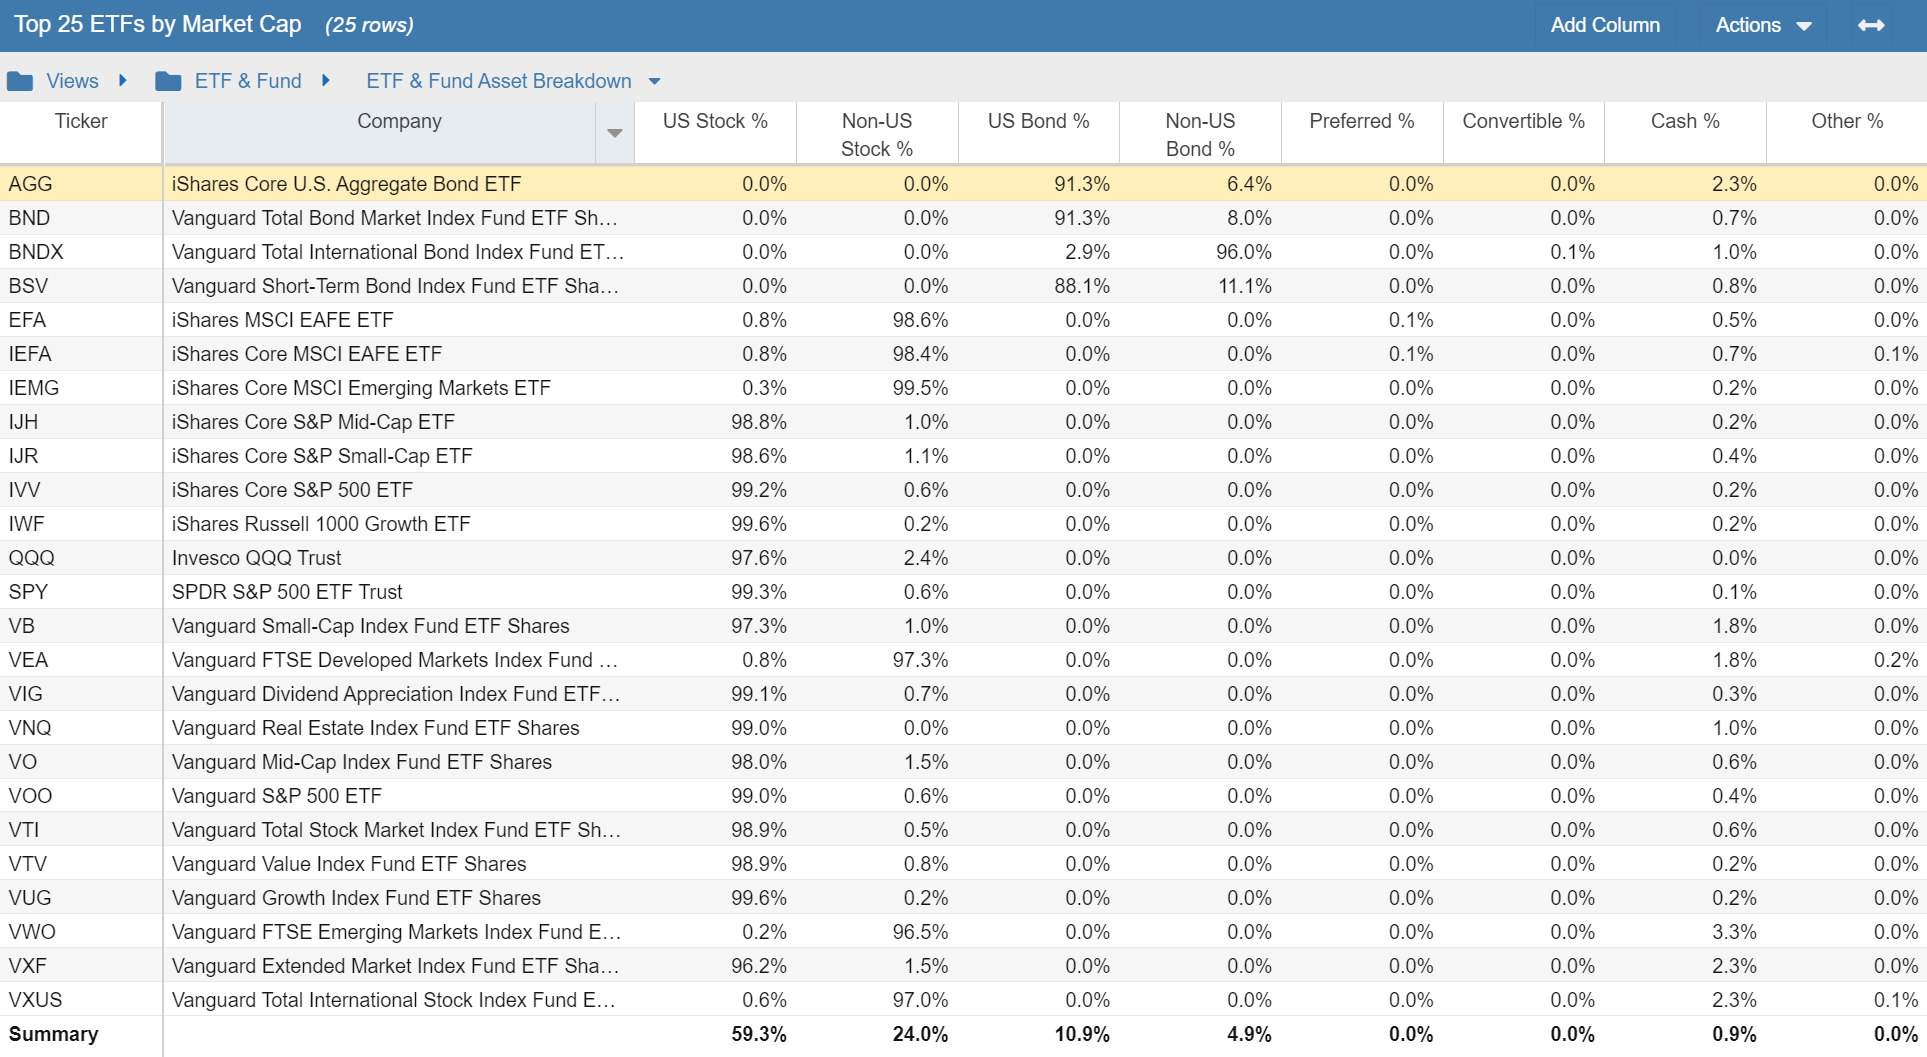Sort by US Bond % column header
Image resolution: width=1927 pixels, height=1057 pixels.
1038,133
